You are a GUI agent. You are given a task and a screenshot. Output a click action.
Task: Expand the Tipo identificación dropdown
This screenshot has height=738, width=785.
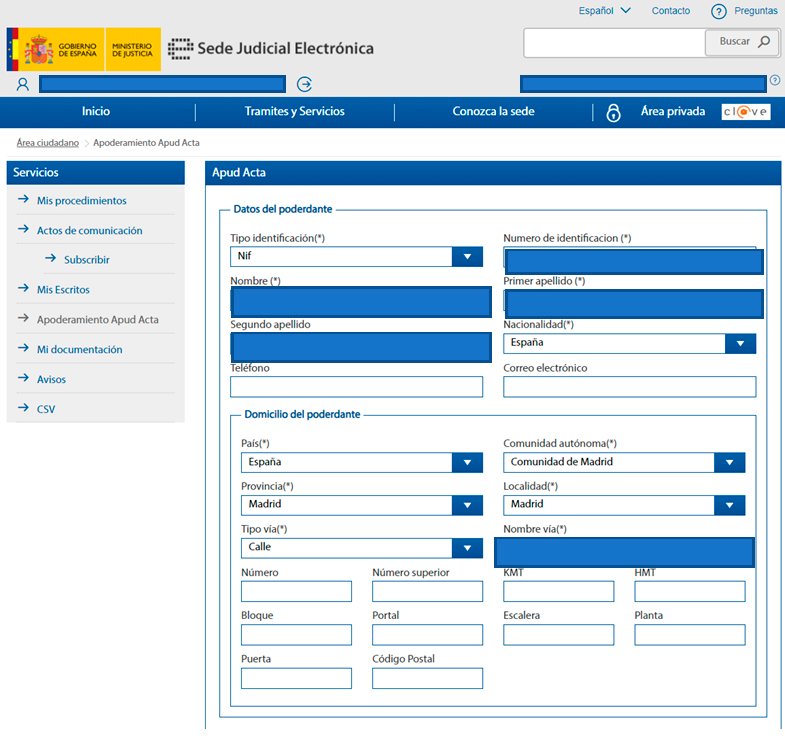tap(466, 257)
